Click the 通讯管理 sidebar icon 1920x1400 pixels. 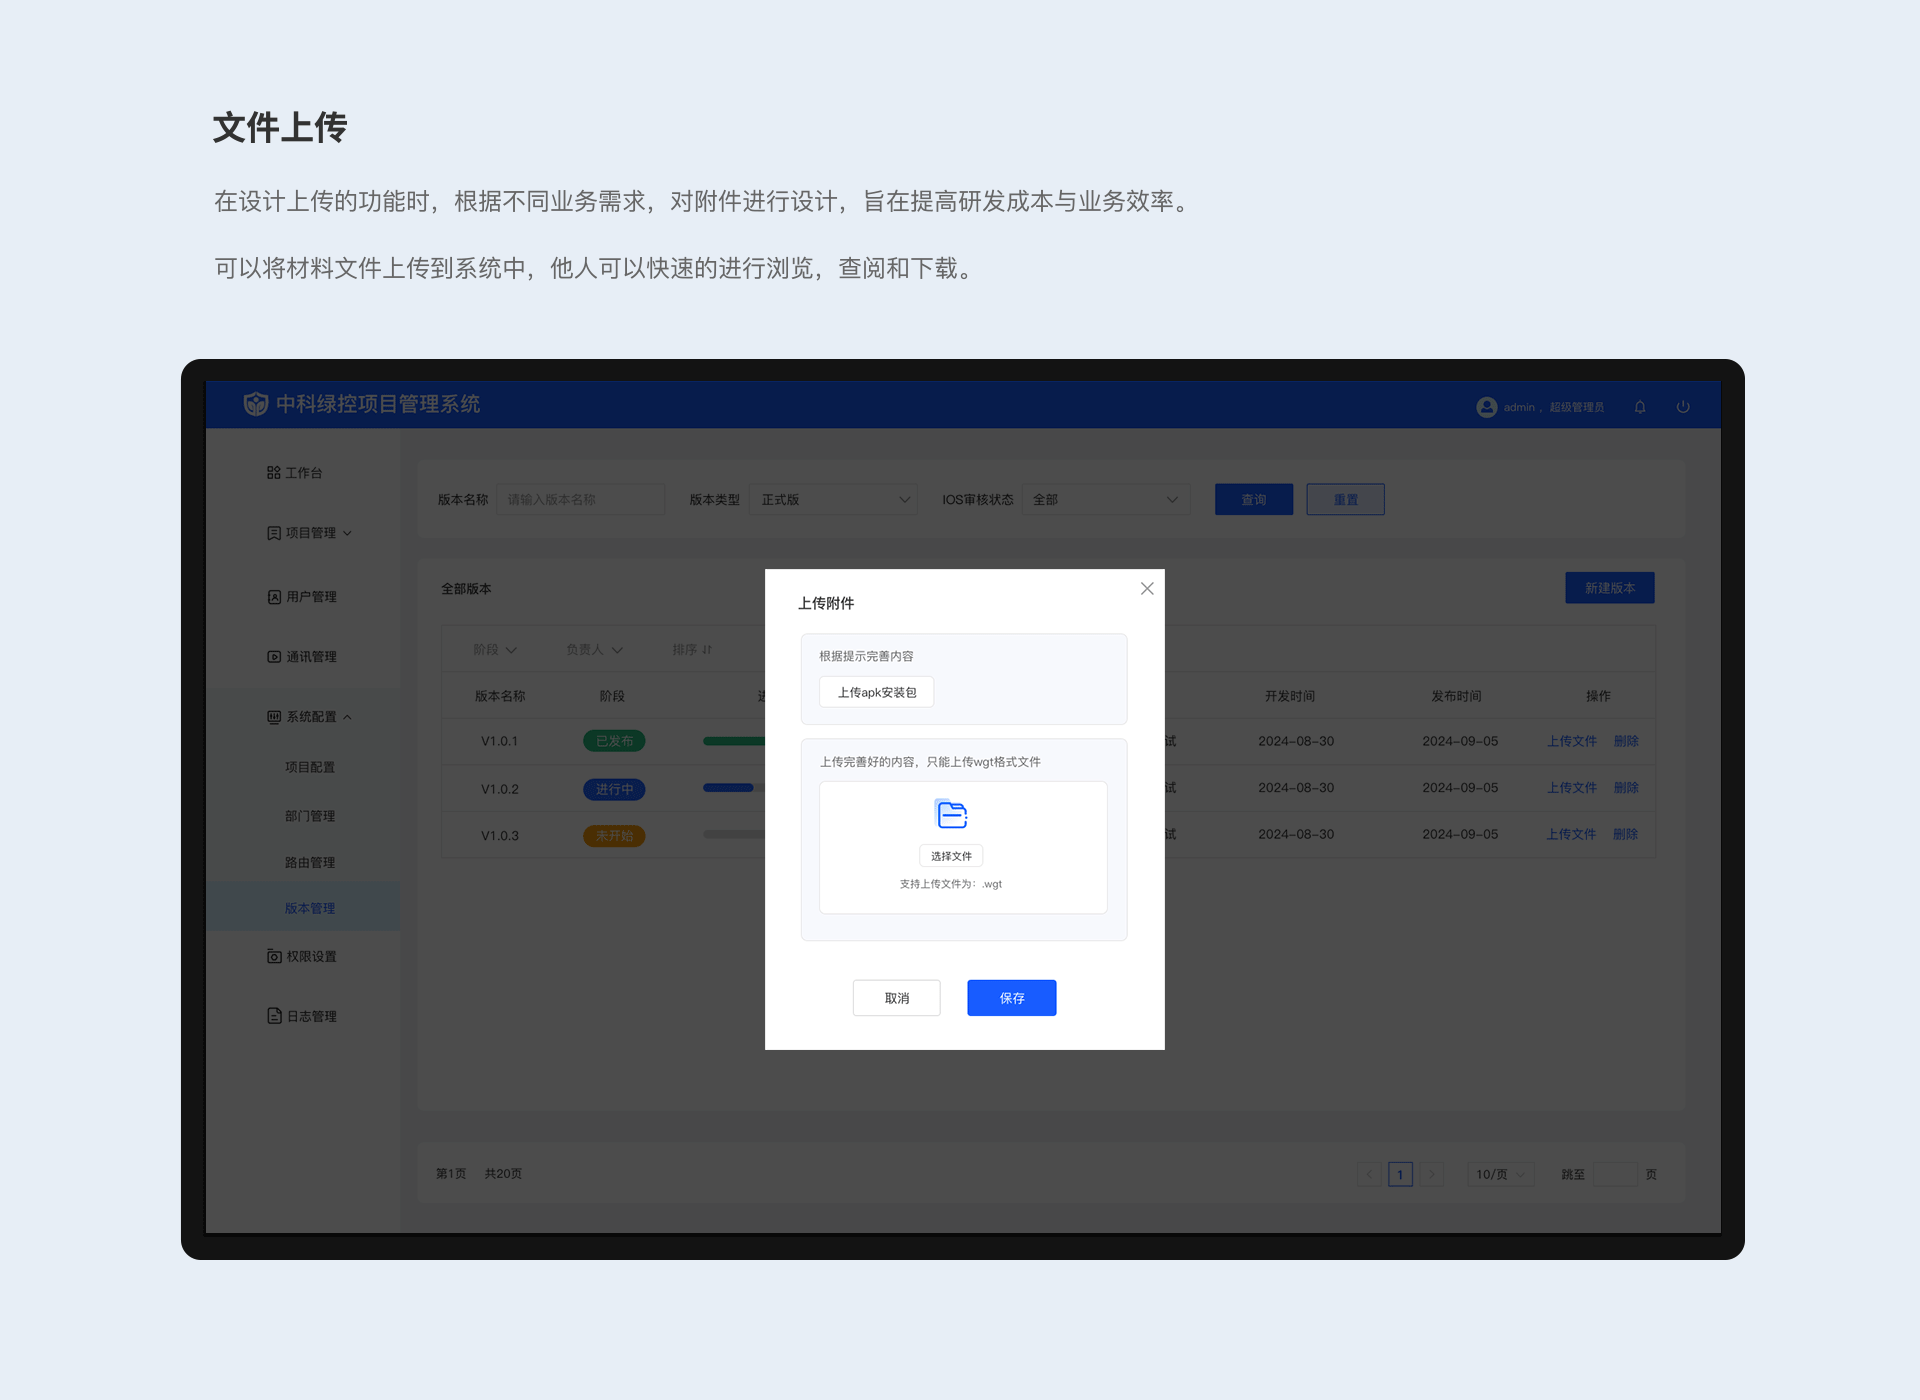[273, 657]
